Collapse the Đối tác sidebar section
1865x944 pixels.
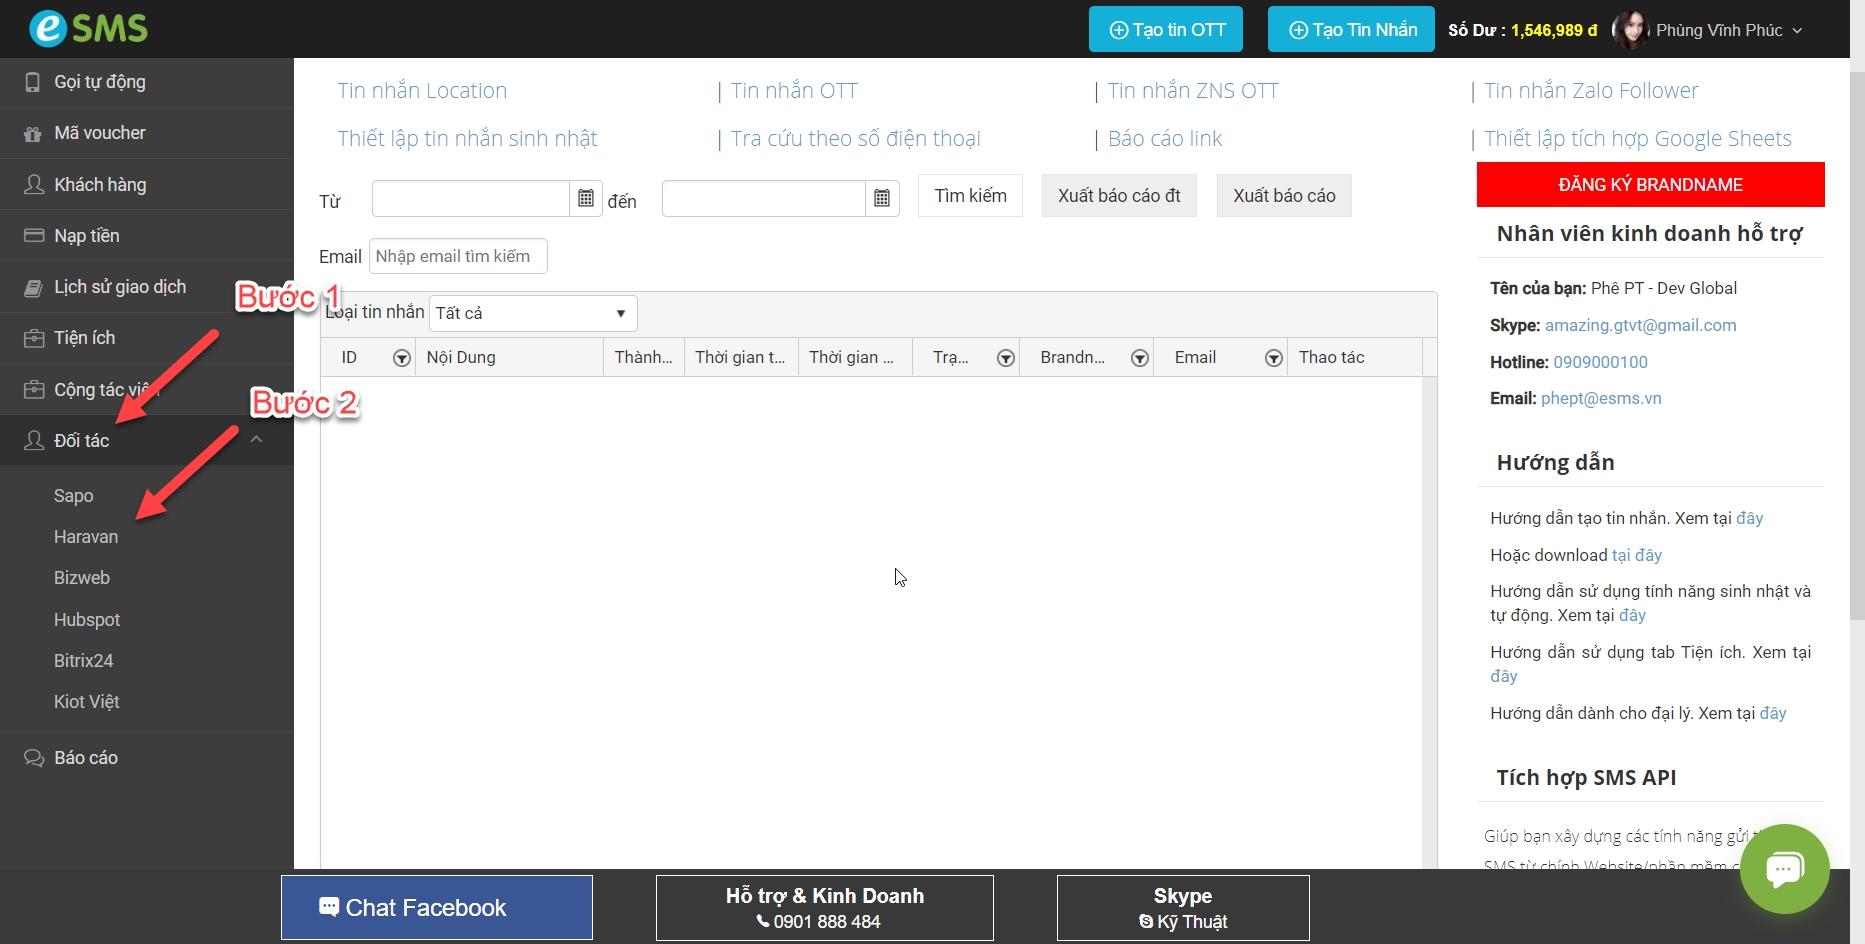(x=256, y=440)
